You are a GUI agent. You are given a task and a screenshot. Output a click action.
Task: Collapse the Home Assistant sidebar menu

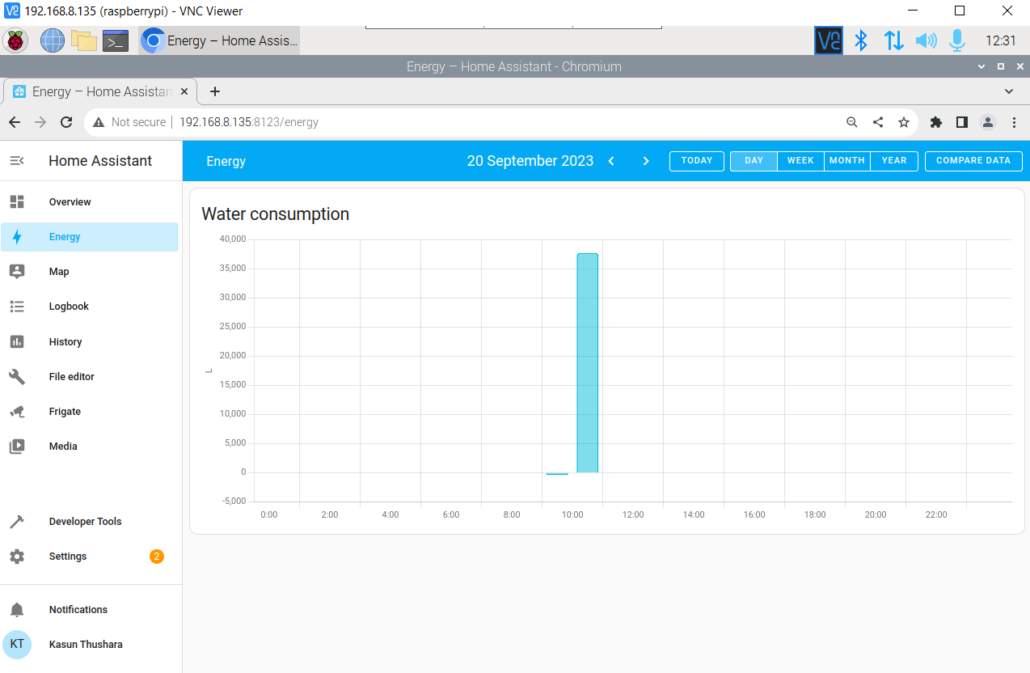point(17,161)
